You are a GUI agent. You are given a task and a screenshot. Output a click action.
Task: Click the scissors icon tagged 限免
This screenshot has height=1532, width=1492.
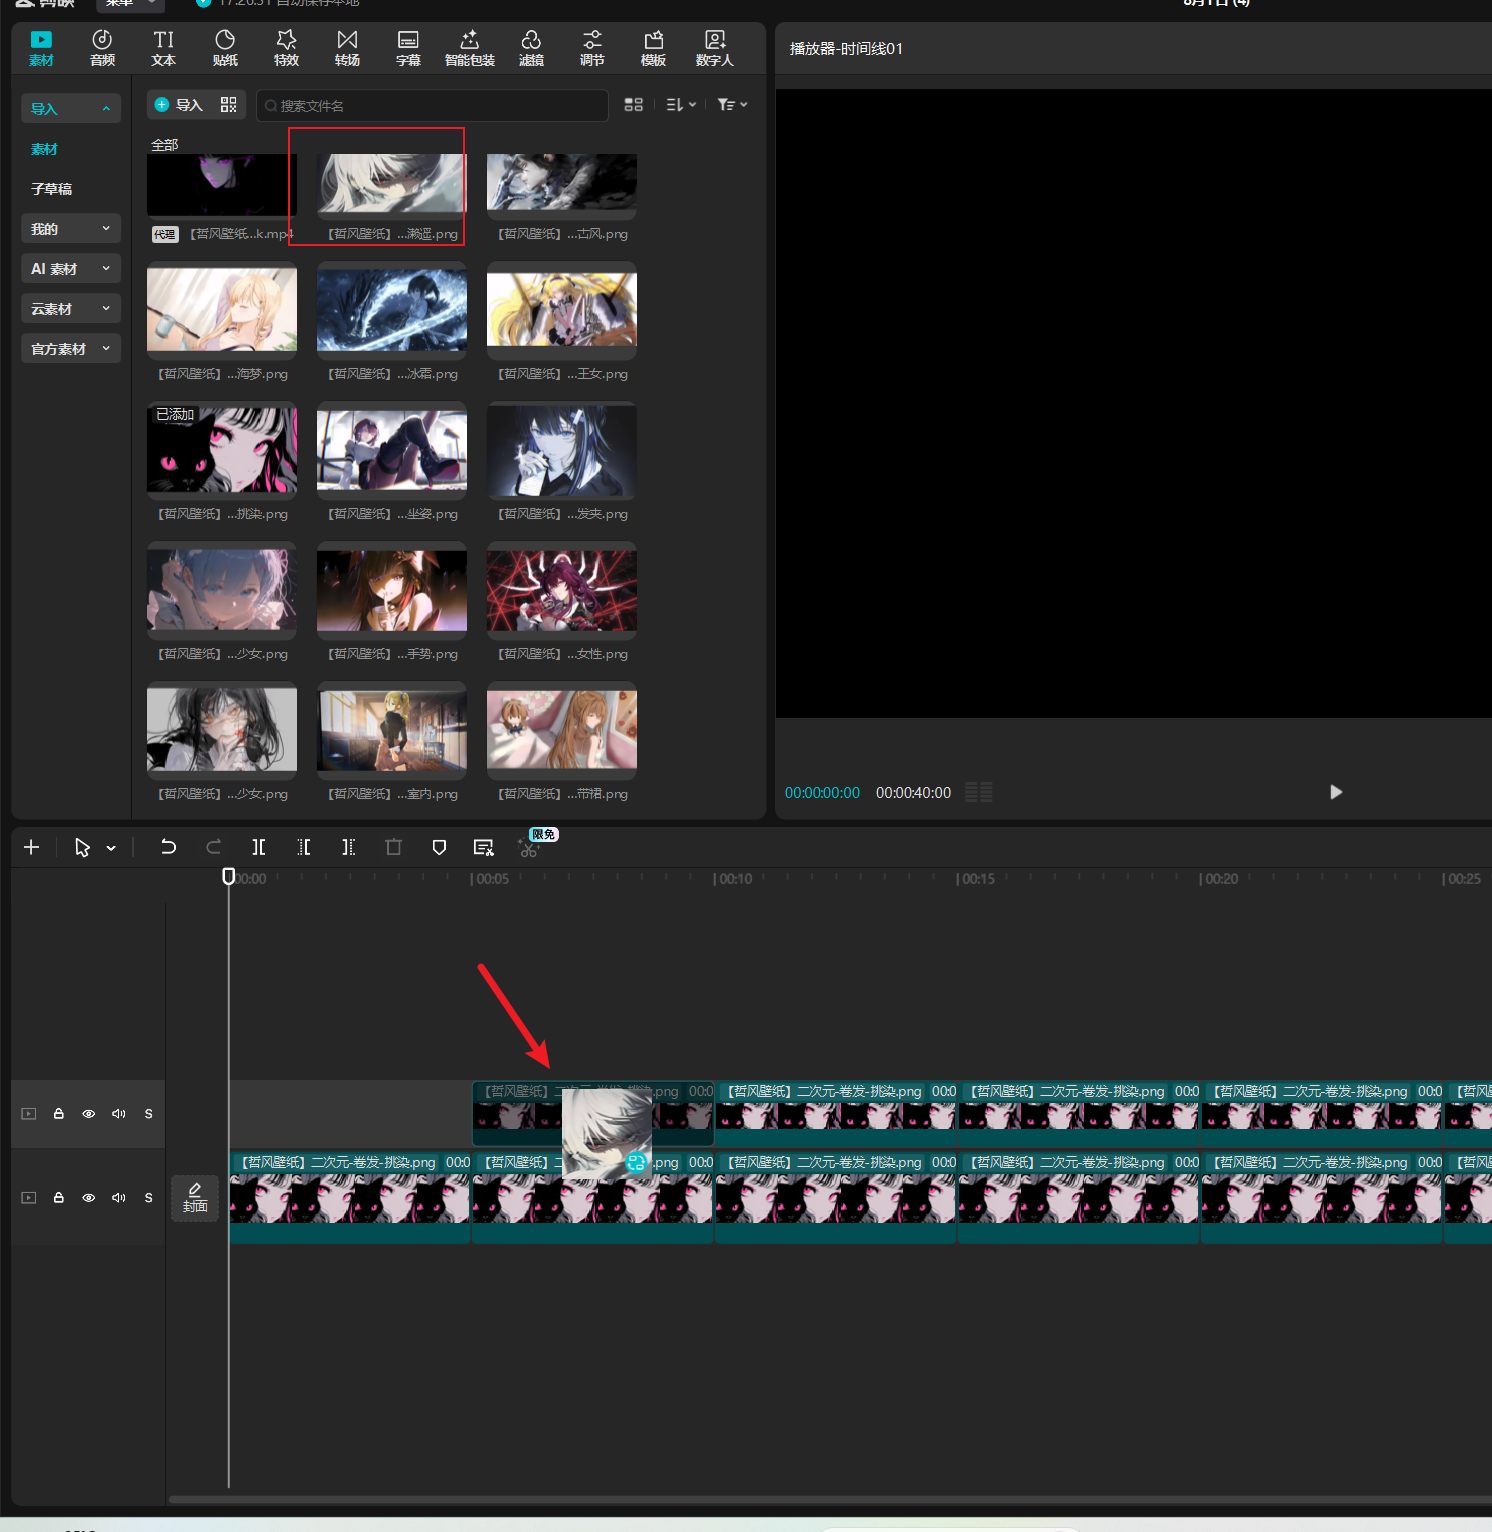click(530, 848)
